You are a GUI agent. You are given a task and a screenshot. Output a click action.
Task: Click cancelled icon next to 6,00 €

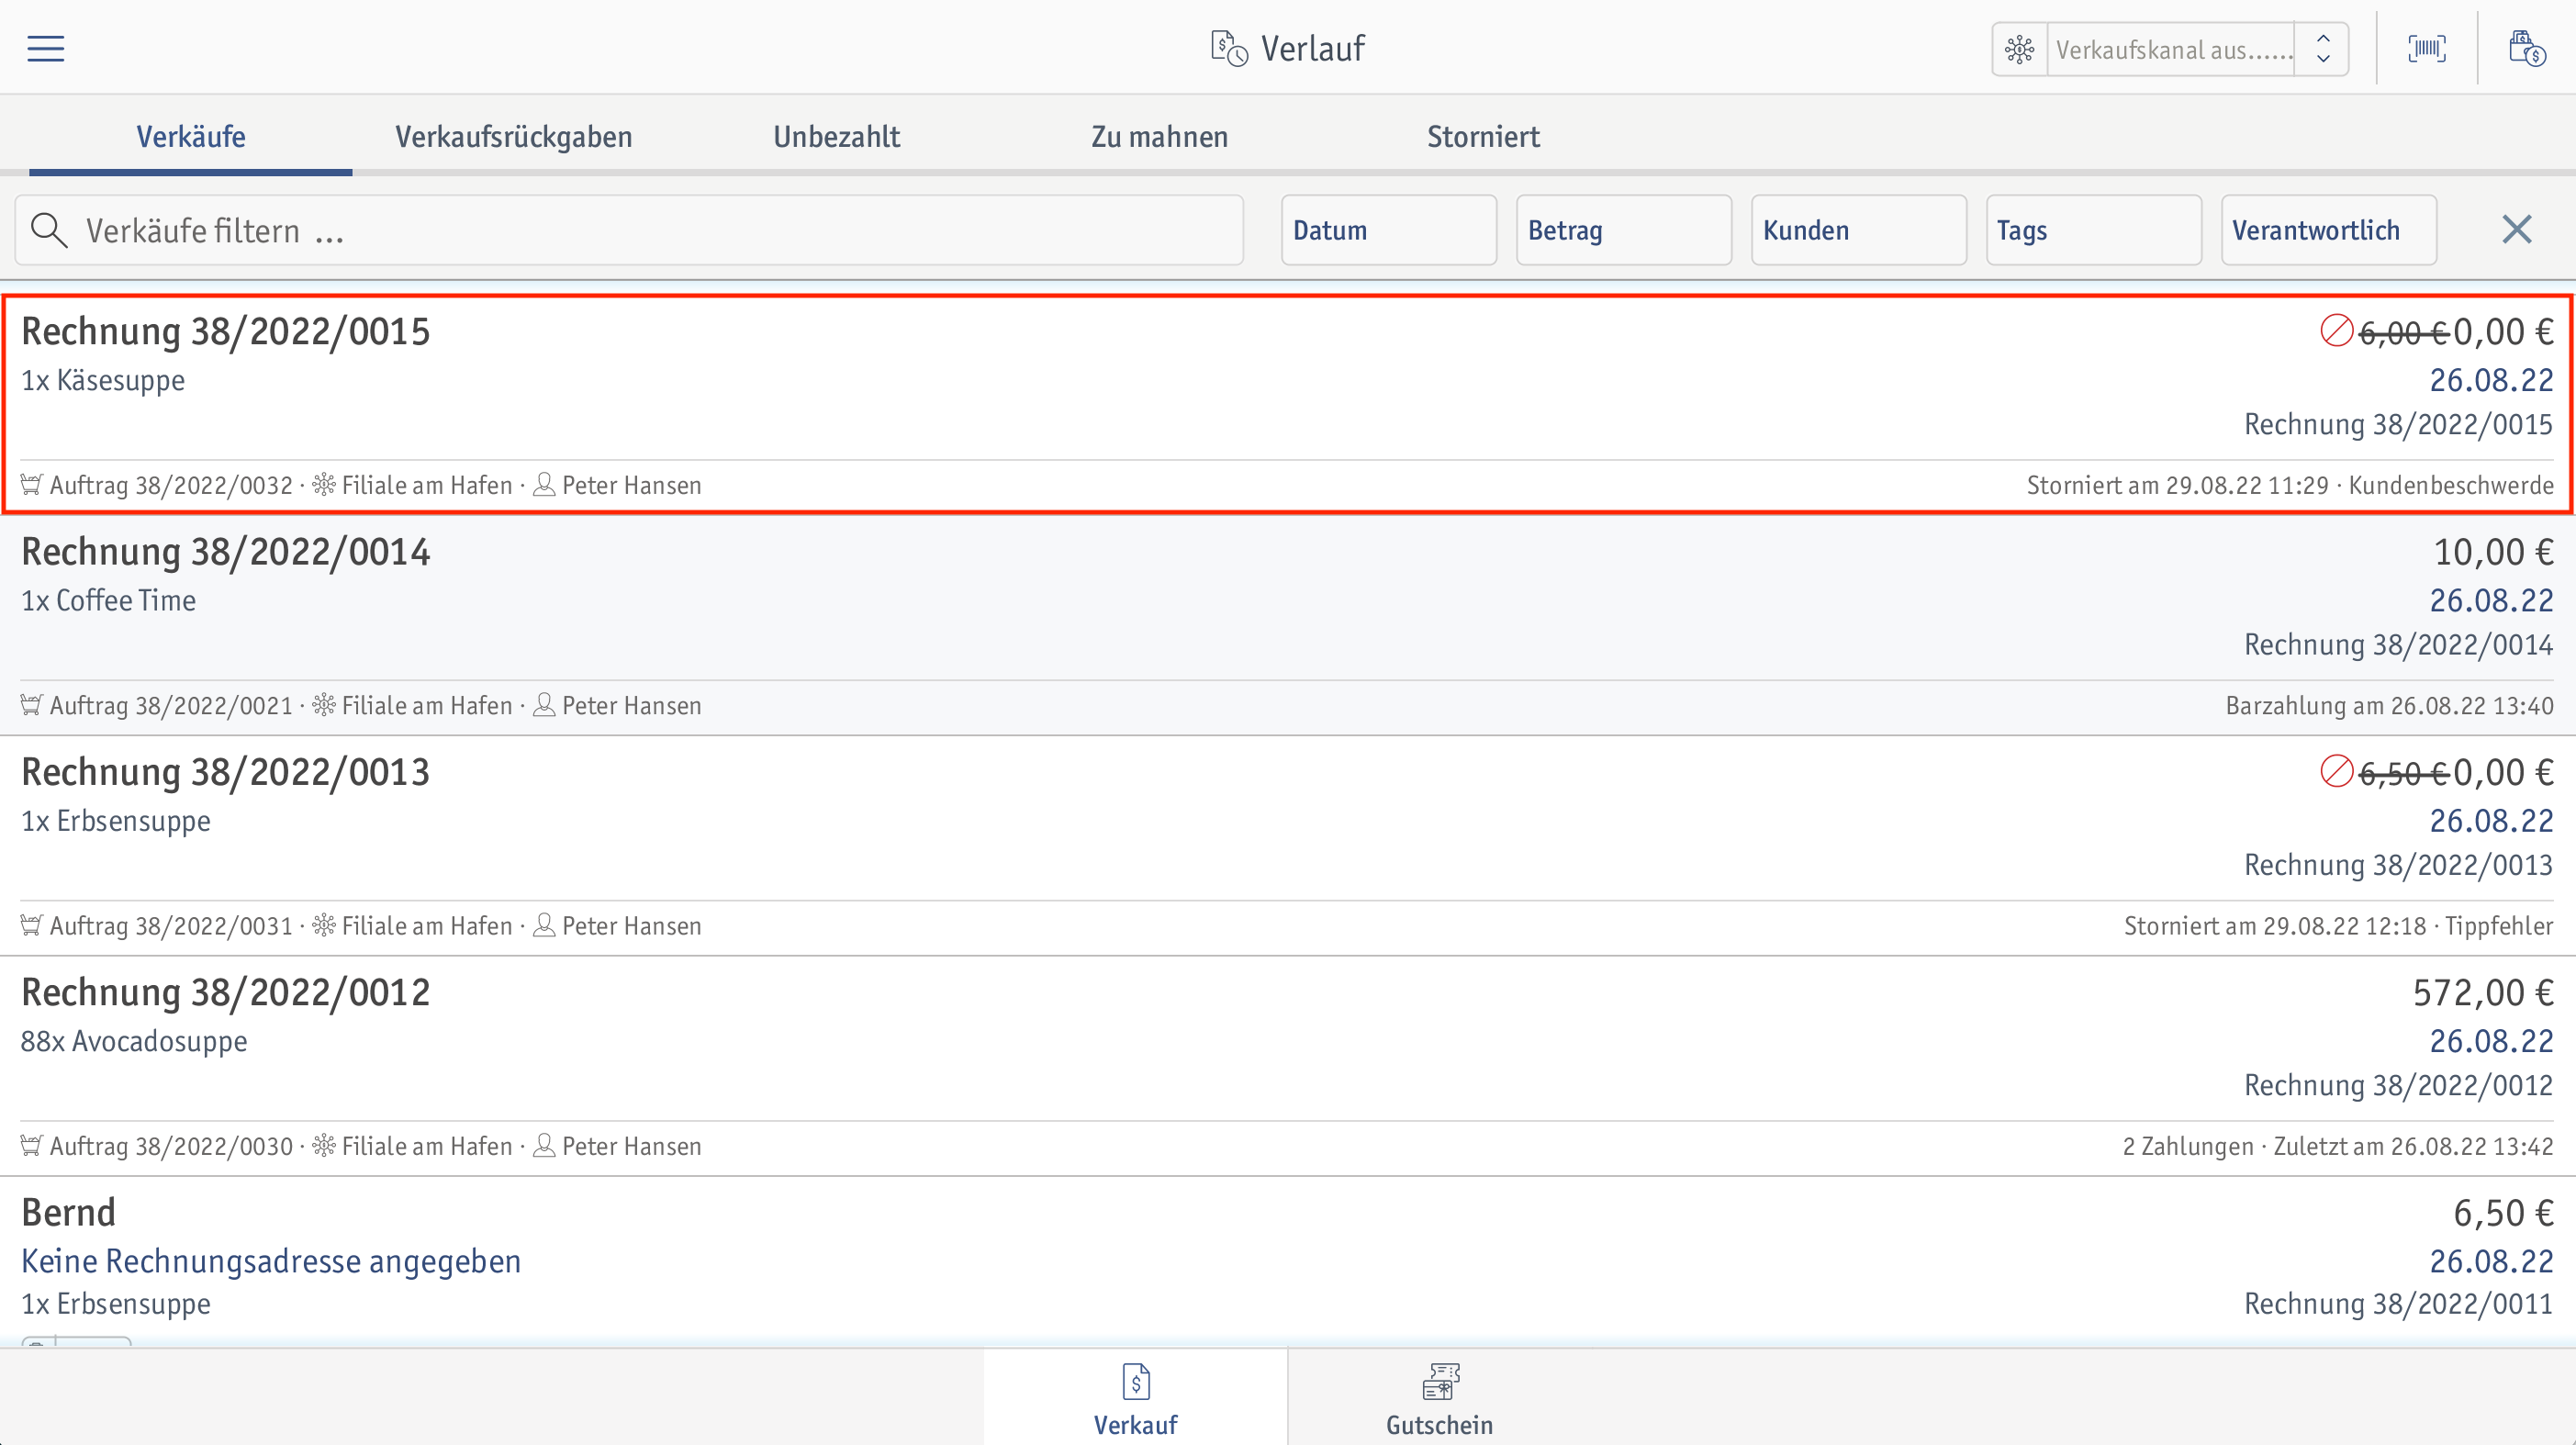(2336, 331)
